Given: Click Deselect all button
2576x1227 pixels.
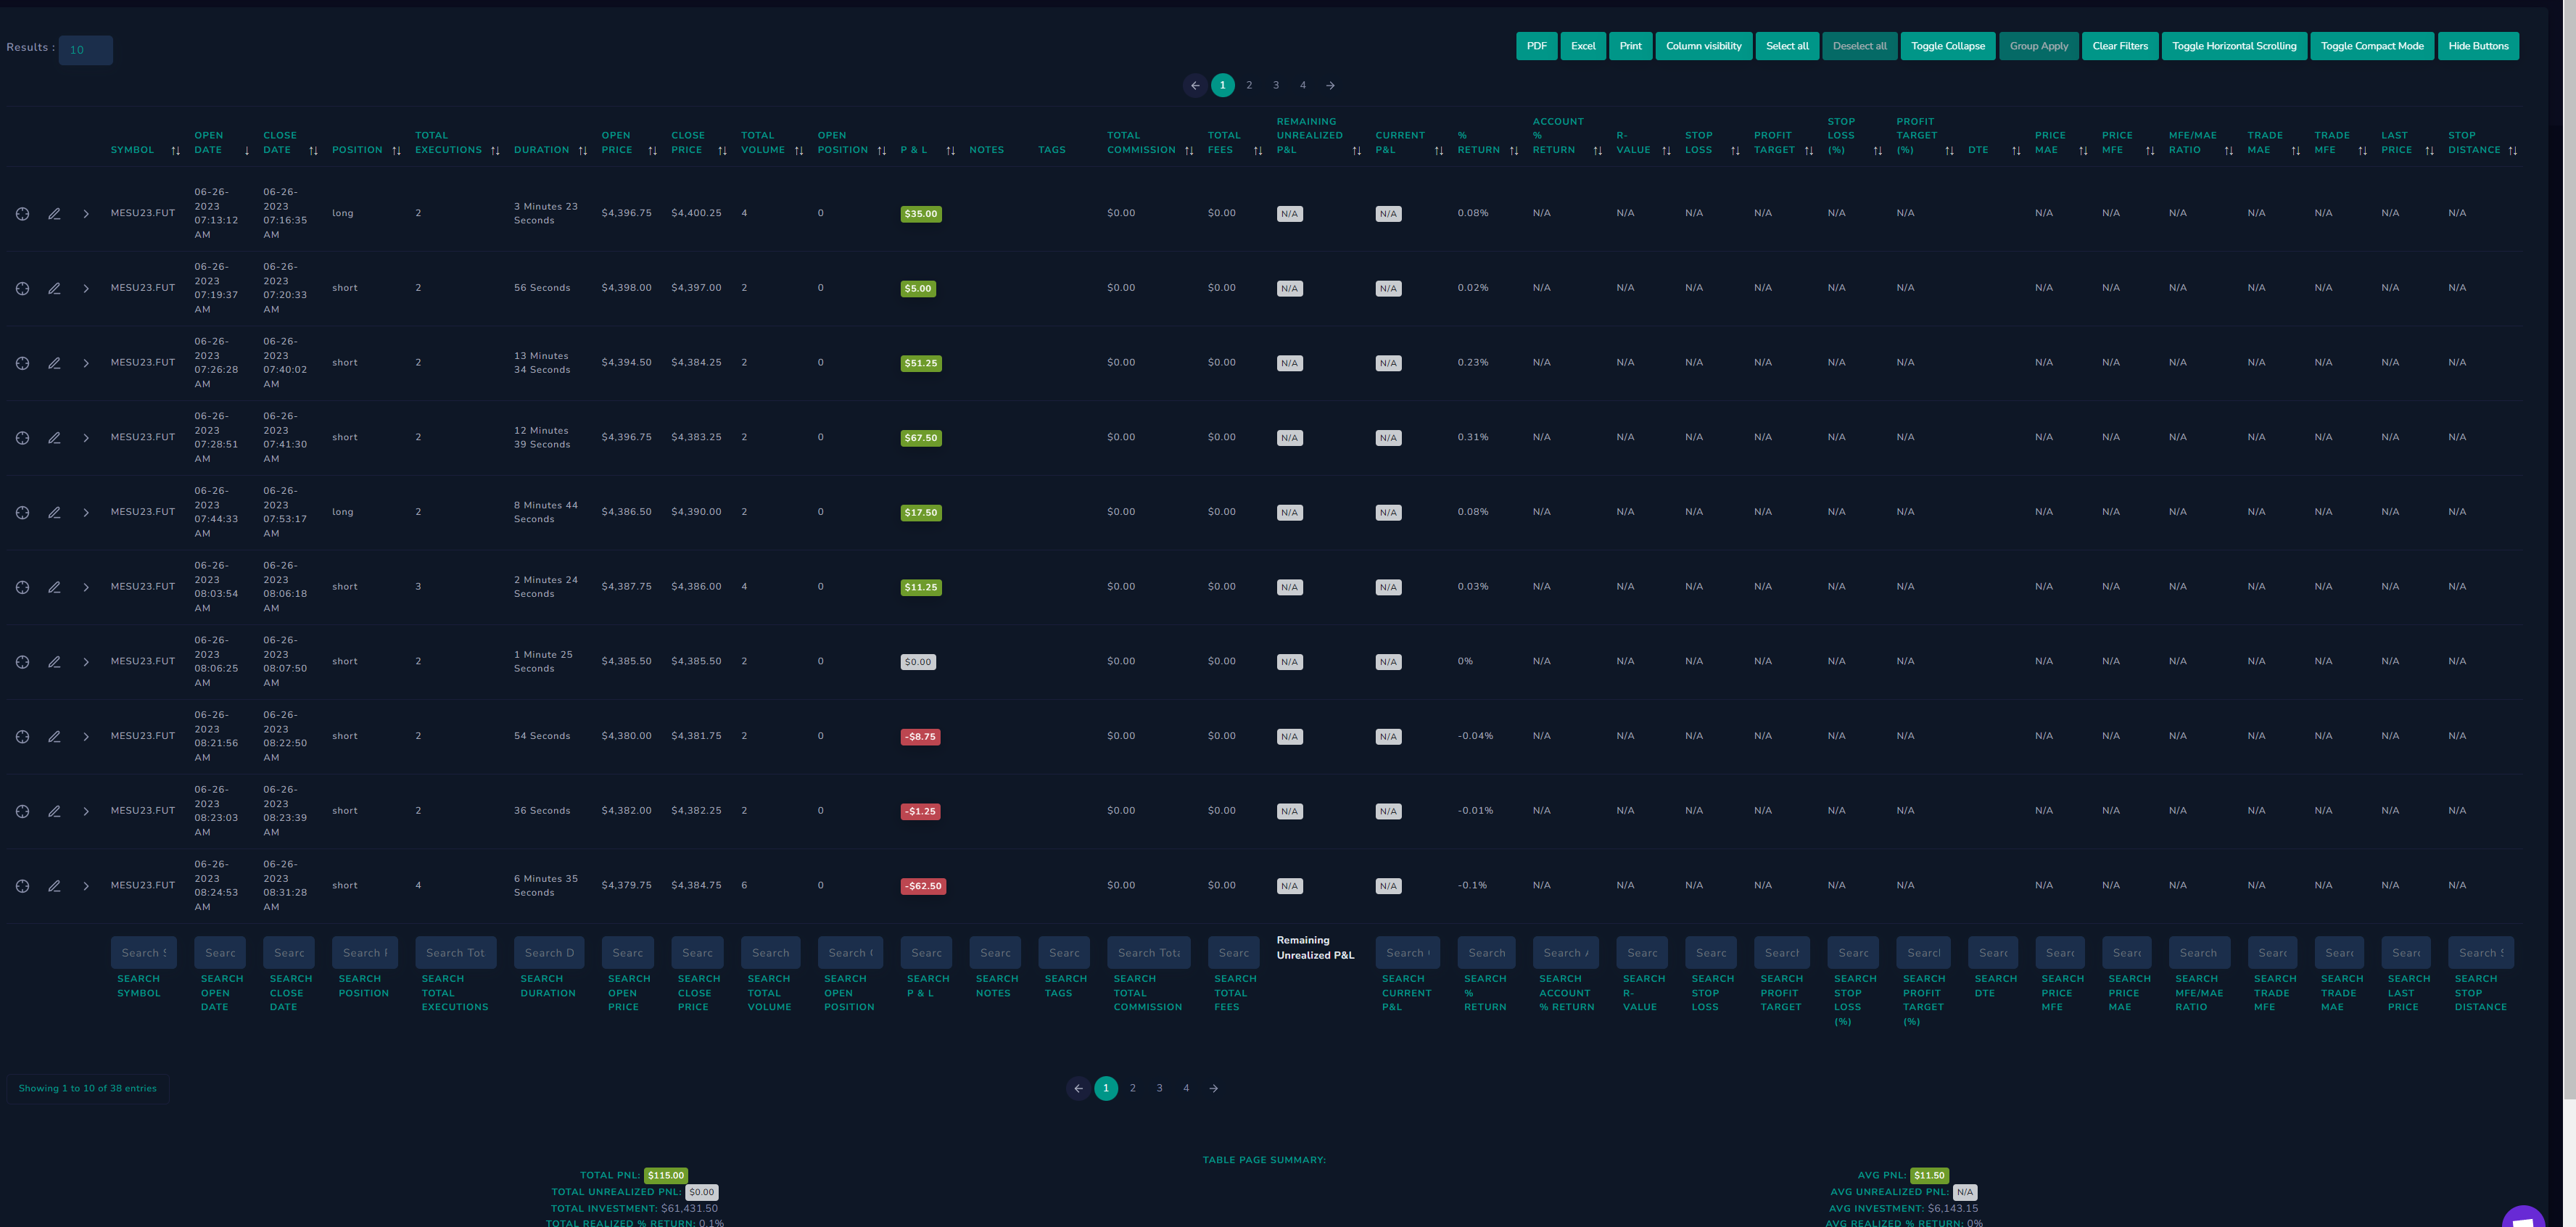Looking at the screenshot, I should [x=1859, y=46].
